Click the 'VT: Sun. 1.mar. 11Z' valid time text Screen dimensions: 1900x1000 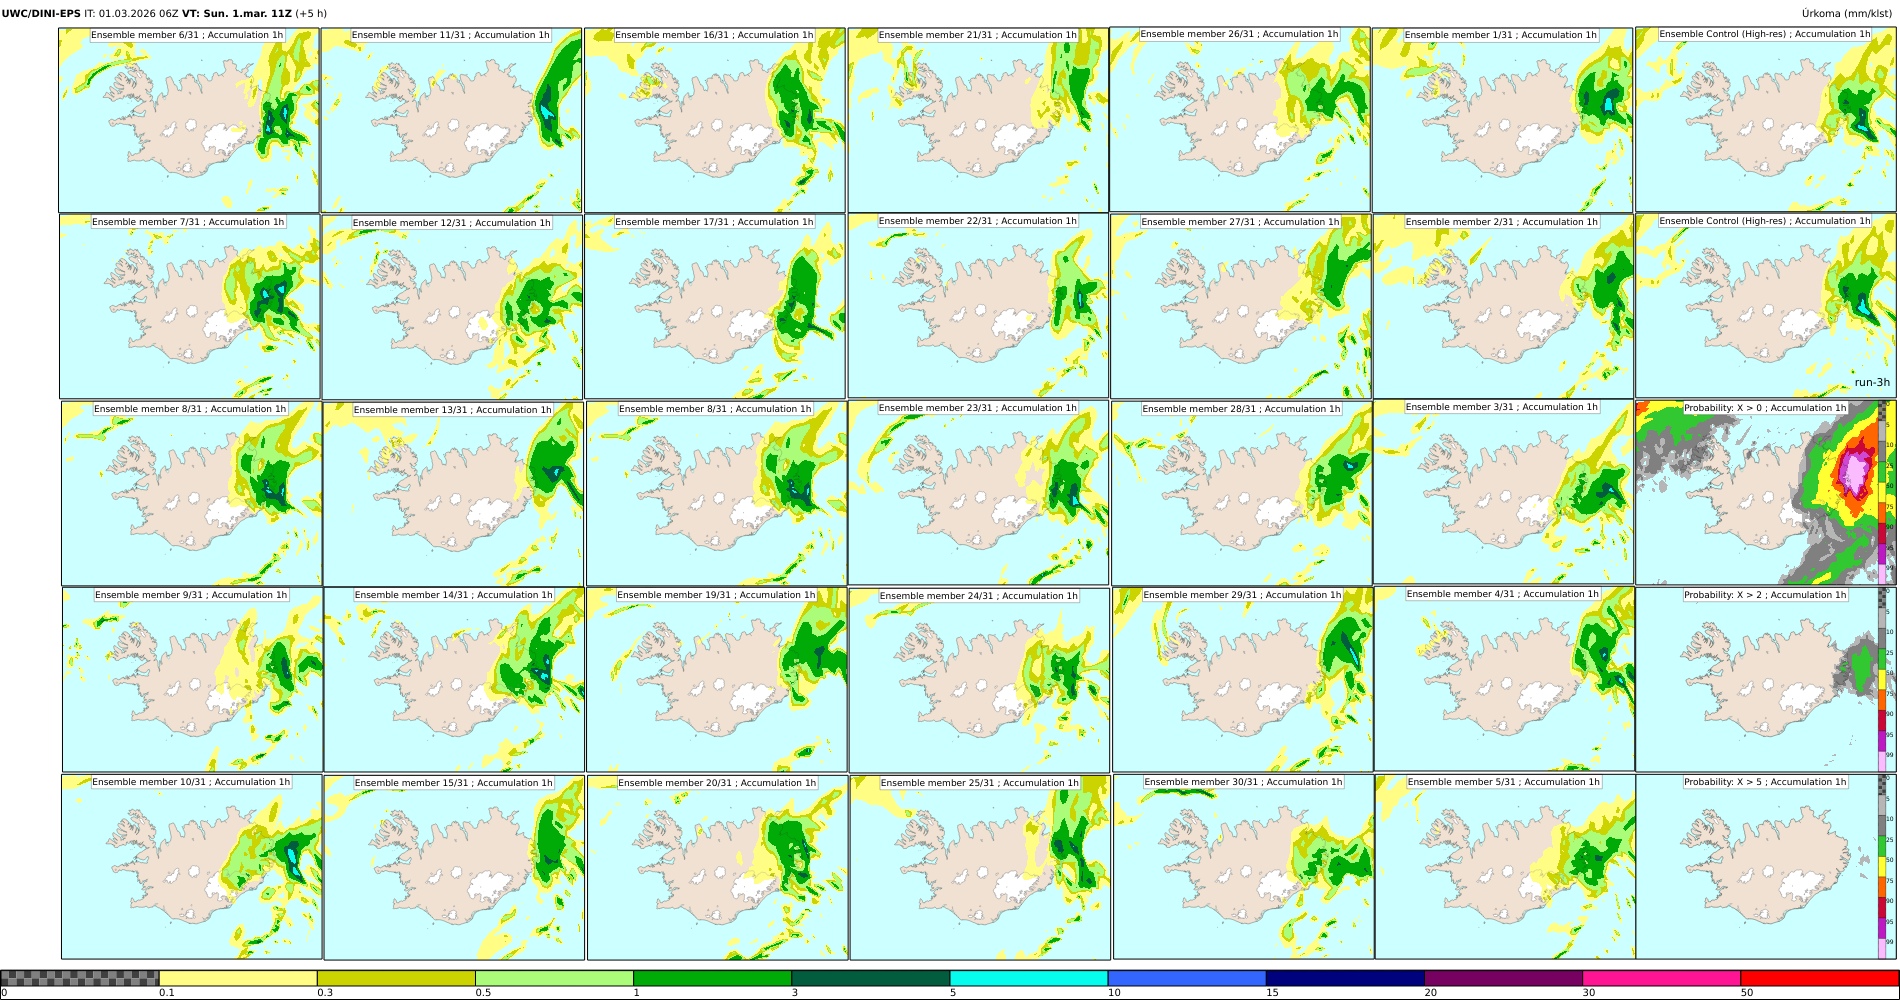[x=237, y=14]
